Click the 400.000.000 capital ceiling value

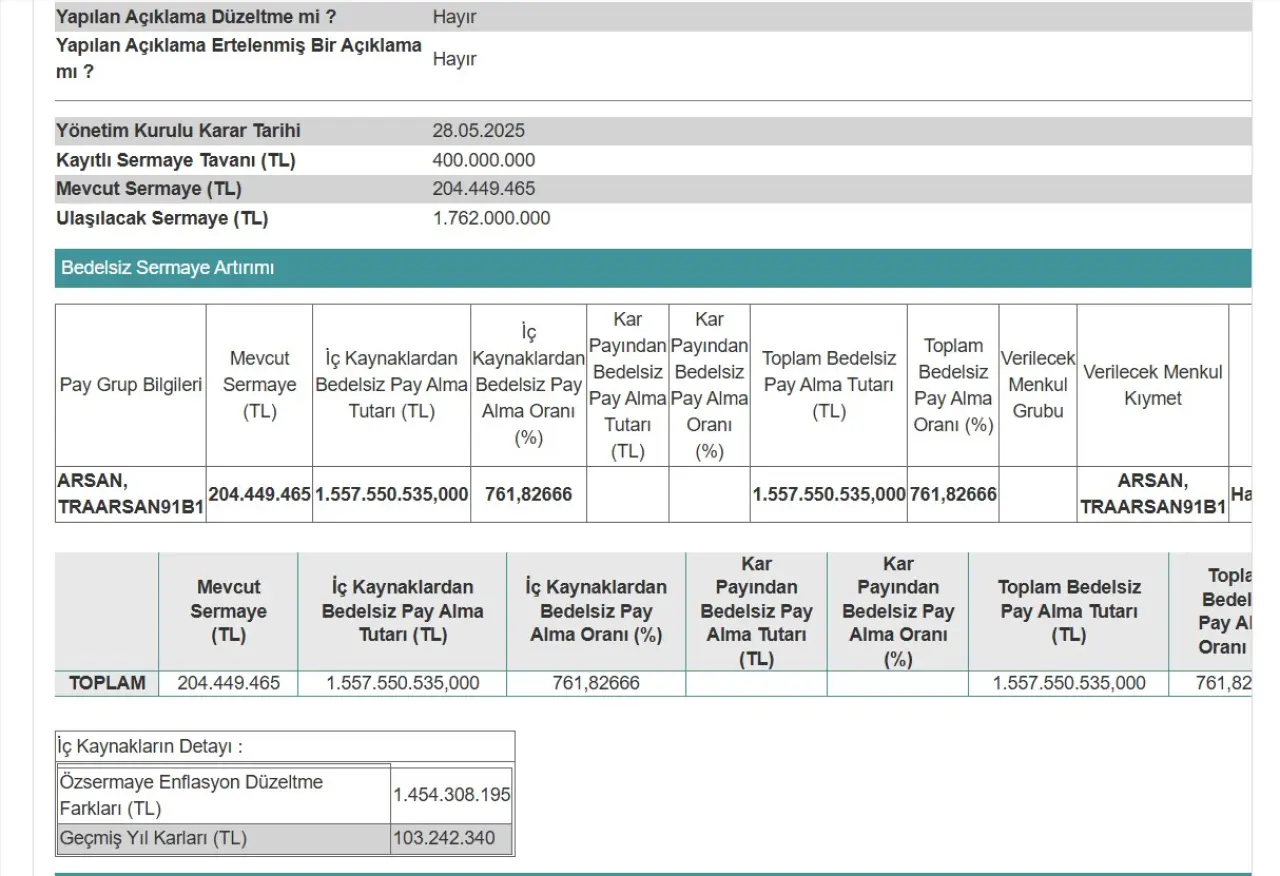click(x=483, y=160)
